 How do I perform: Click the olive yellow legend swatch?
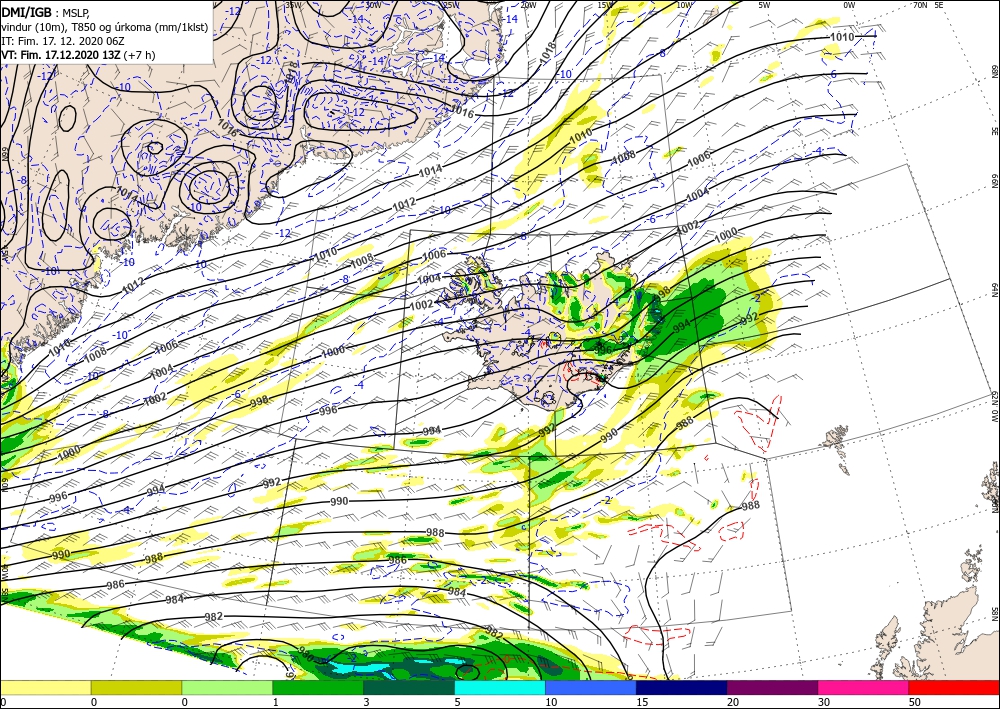(x=136, y=688)
